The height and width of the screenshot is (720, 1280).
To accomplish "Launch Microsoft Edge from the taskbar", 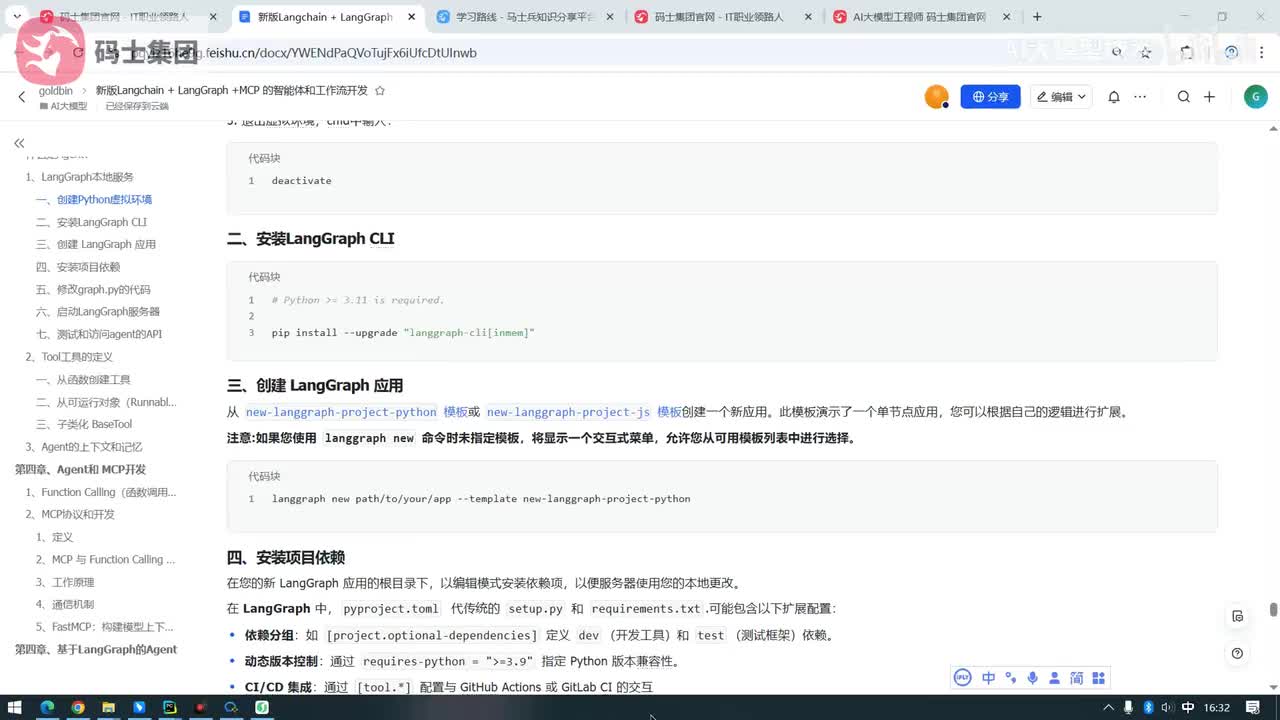I will click(x=47, y=707).
